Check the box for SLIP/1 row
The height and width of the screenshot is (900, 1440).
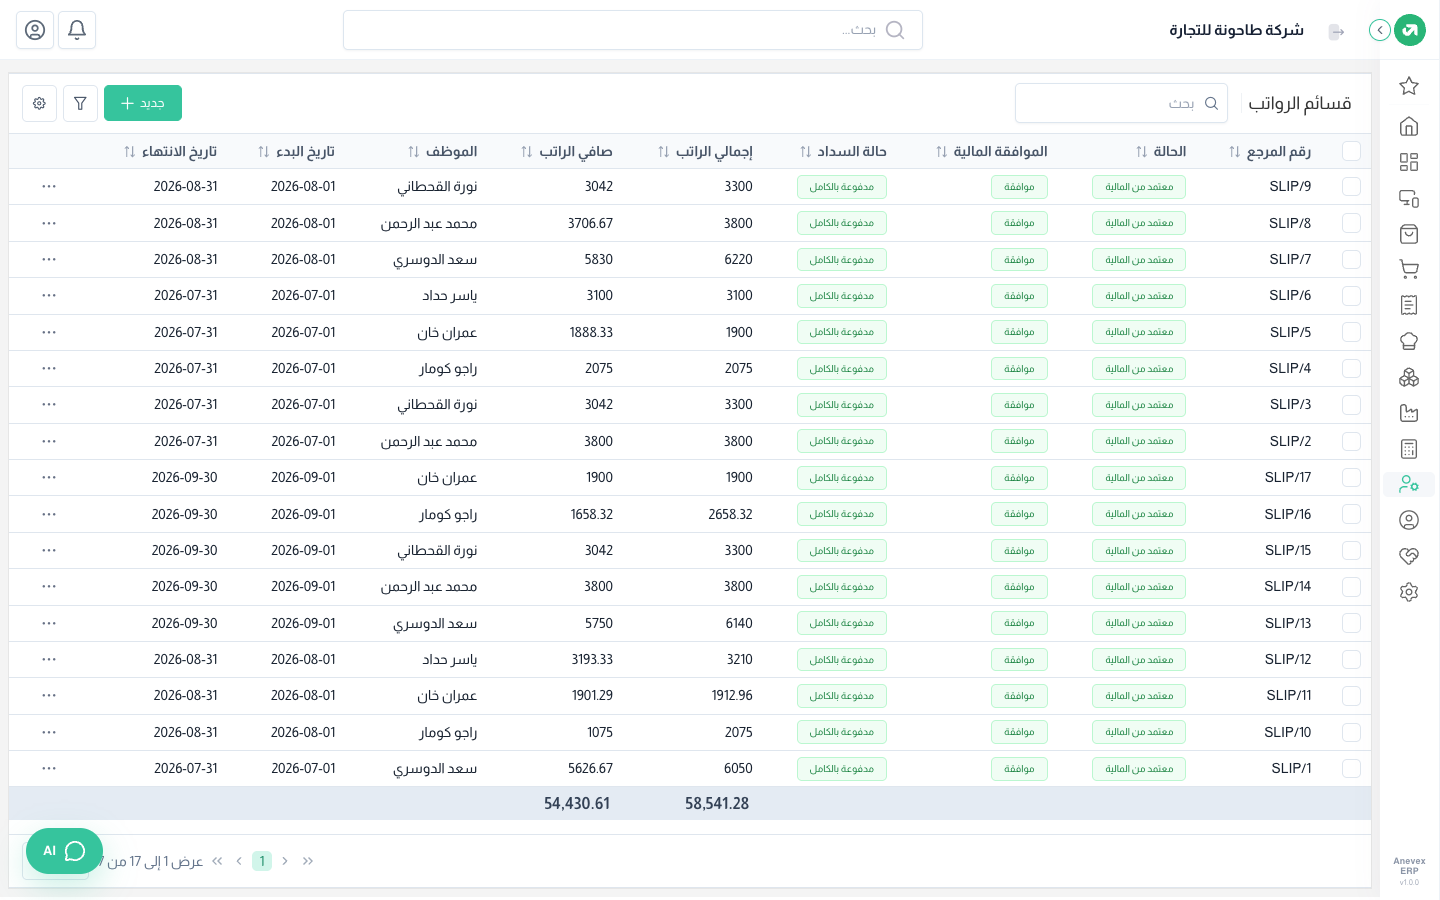(1351, 769)
